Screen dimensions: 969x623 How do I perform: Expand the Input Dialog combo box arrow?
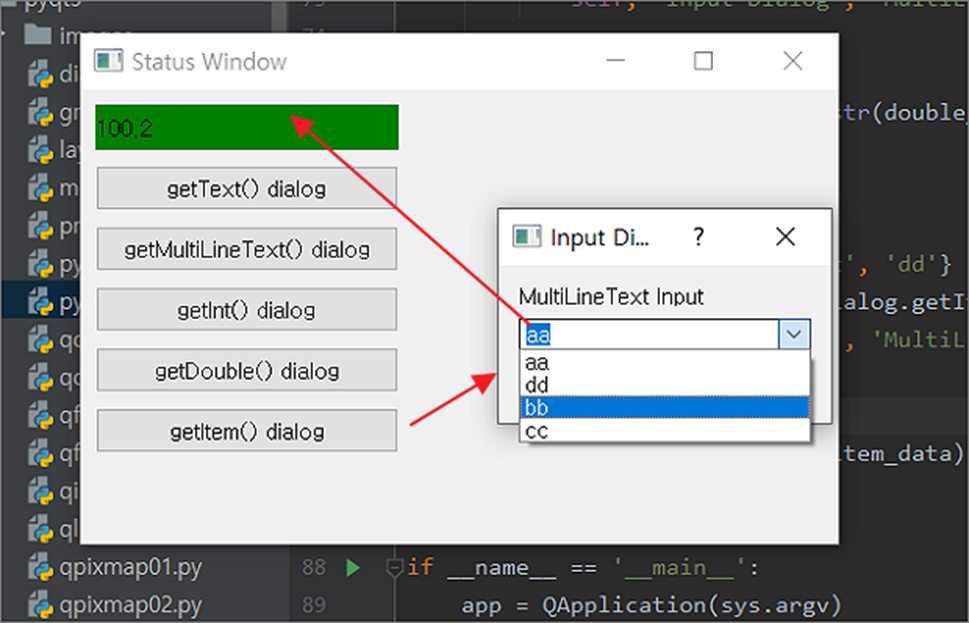tap(794, 334)
